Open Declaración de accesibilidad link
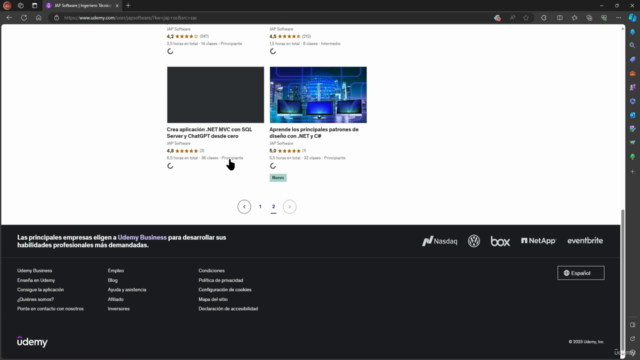Image resolution: width=640 pixels, height=360 pixels. coord(228,309)
